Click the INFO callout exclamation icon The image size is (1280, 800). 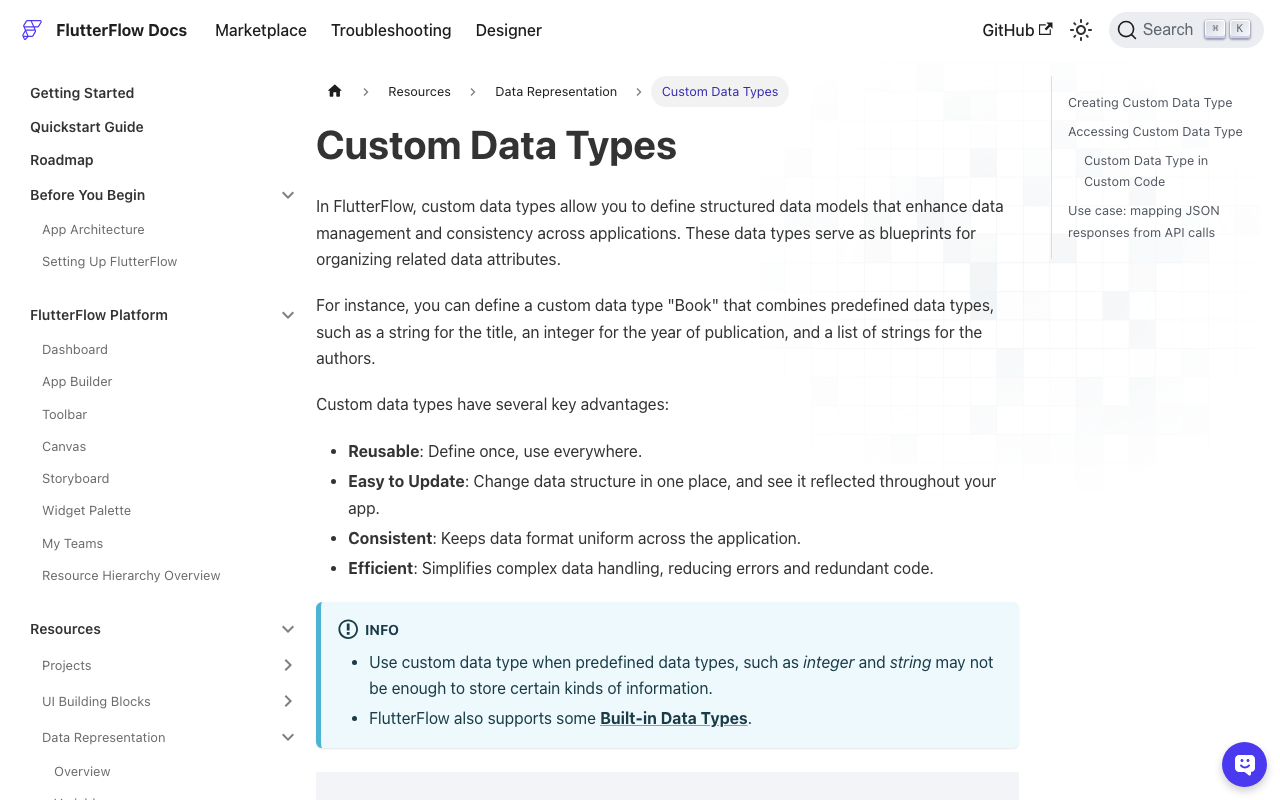tap(347, 629)
